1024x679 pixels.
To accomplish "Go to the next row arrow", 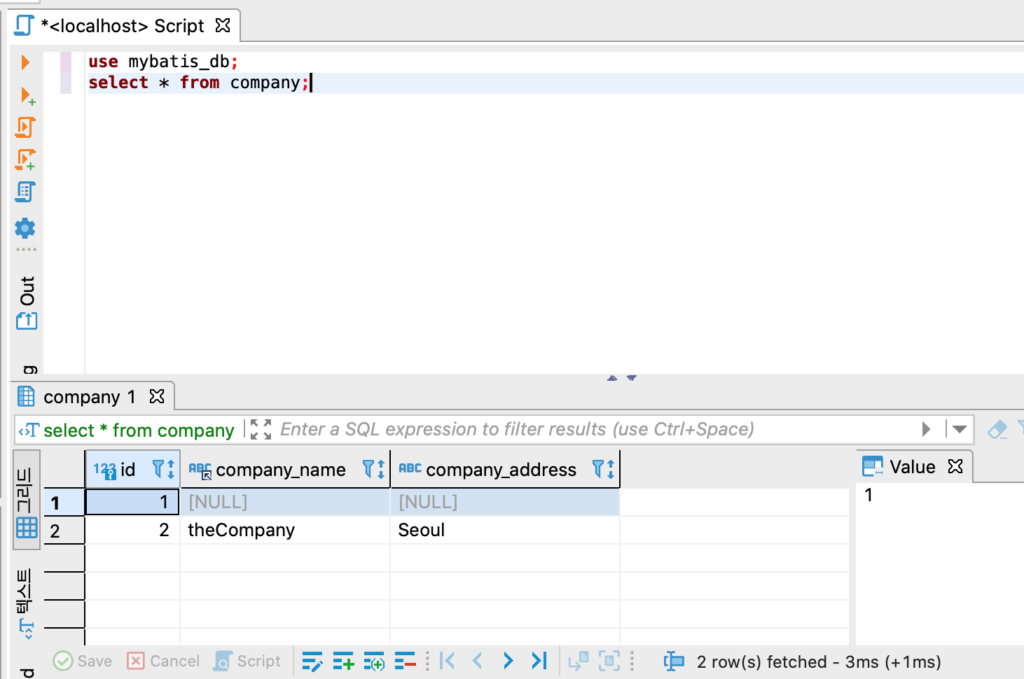I will coord(508,661).
